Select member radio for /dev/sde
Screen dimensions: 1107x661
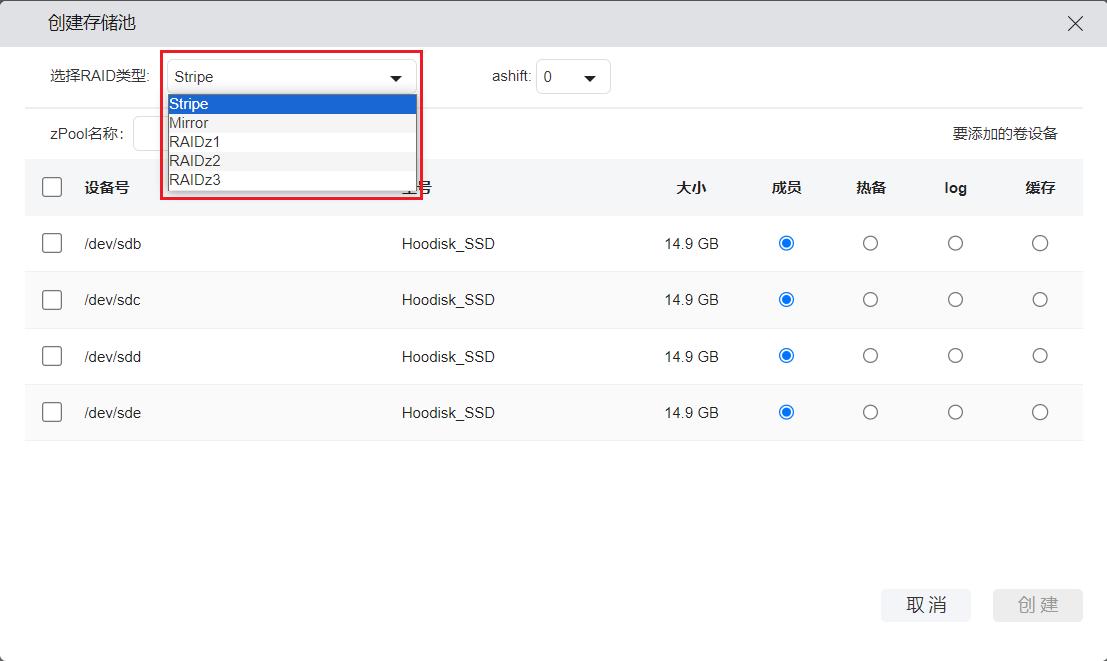786,412
